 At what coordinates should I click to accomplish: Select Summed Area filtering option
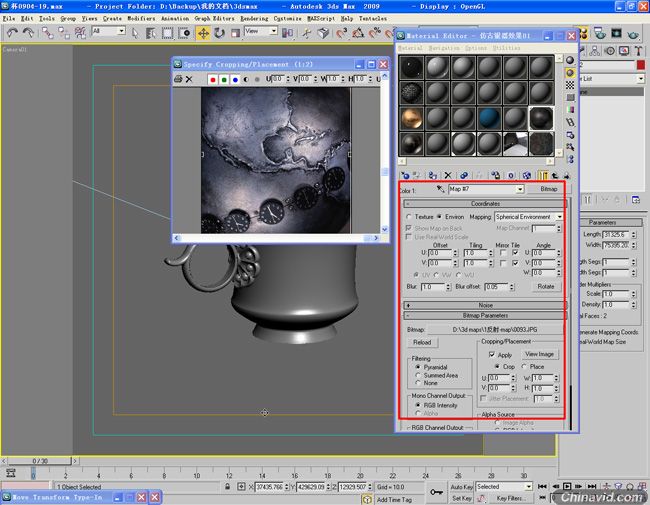click(x=418, y=375)
